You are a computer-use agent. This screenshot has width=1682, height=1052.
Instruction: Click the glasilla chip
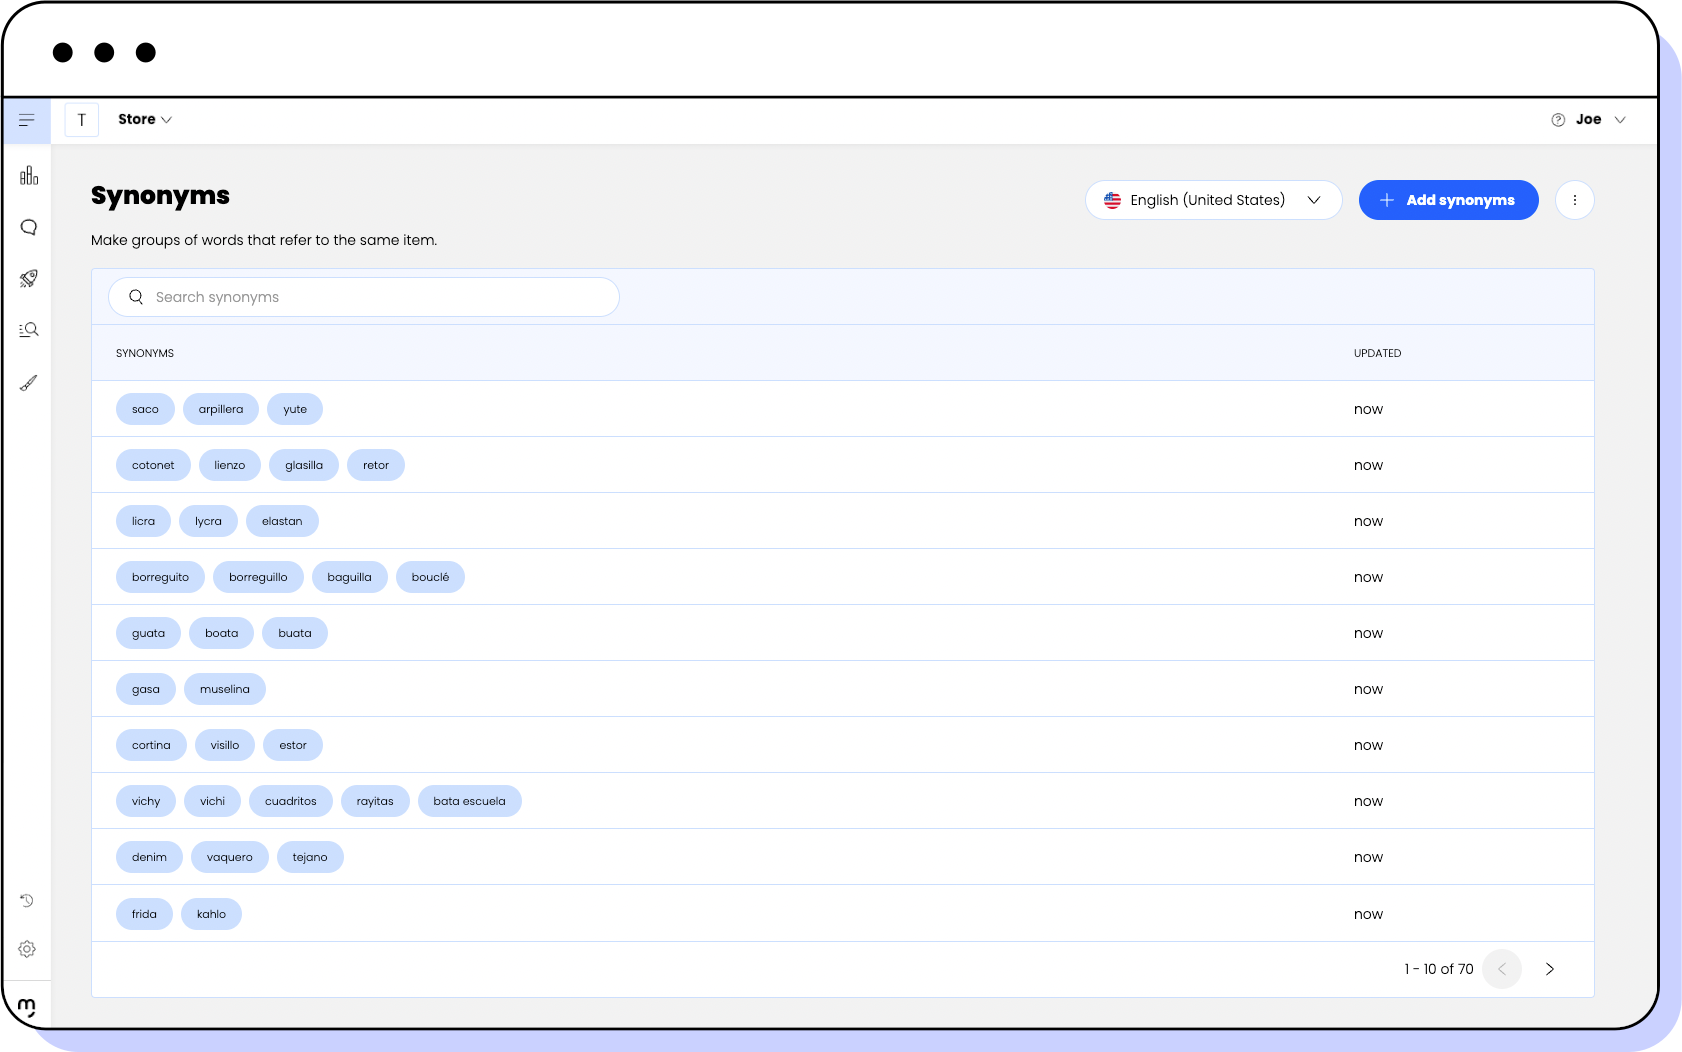(304, 465)
